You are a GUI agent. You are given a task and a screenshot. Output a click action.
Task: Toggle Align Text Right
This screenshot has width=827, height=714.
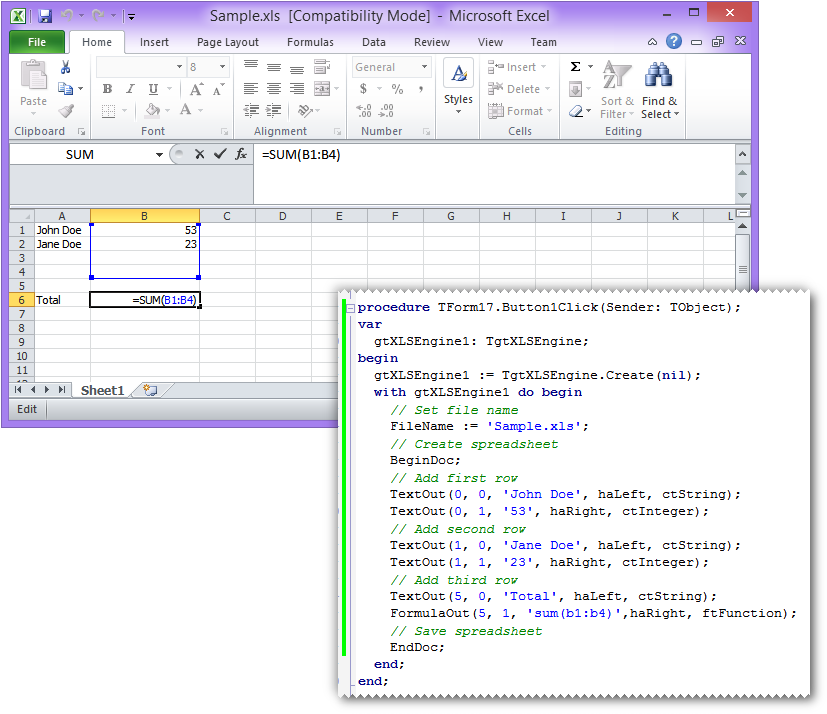[297, 89]
